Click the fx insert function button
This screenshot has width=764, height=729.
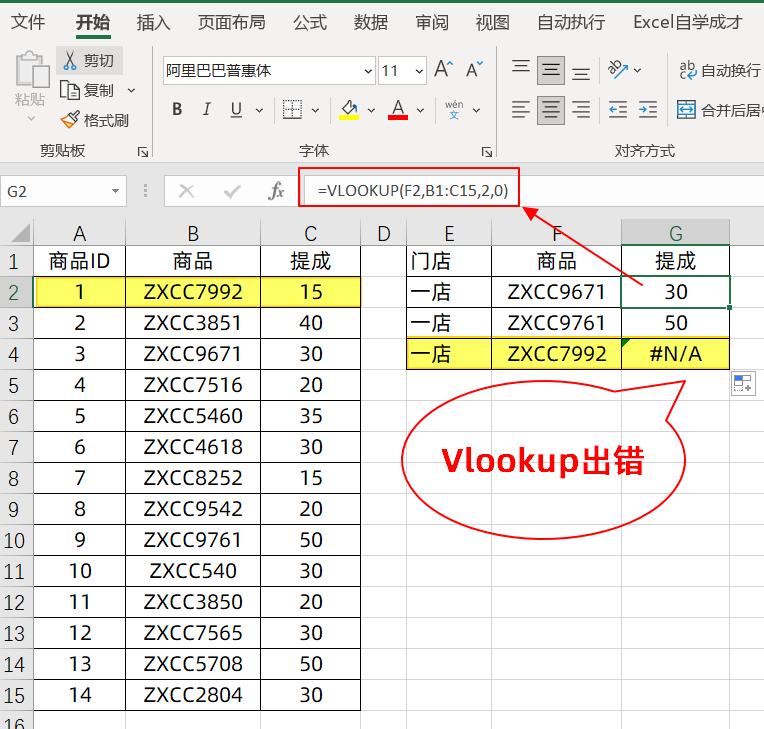pyautogui.click(x=276, y=191)
